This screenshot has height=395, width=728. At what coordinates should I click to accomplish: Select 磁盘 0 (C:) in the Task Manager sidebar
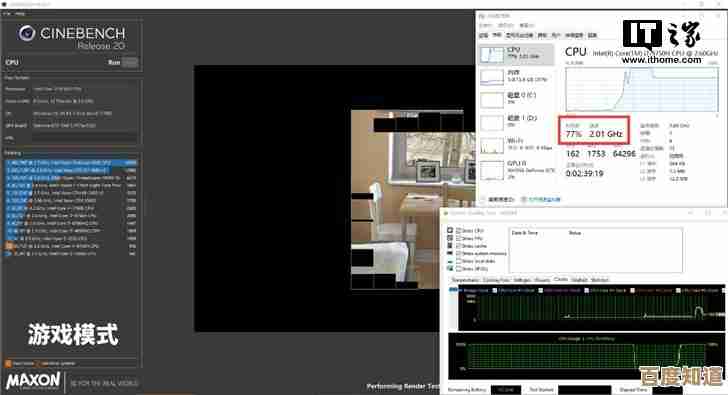[517, 99]
